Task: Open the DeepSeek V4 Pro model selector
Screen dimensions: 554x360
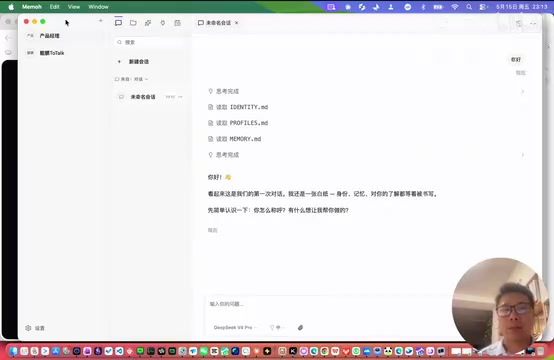Action: [235, 327]
